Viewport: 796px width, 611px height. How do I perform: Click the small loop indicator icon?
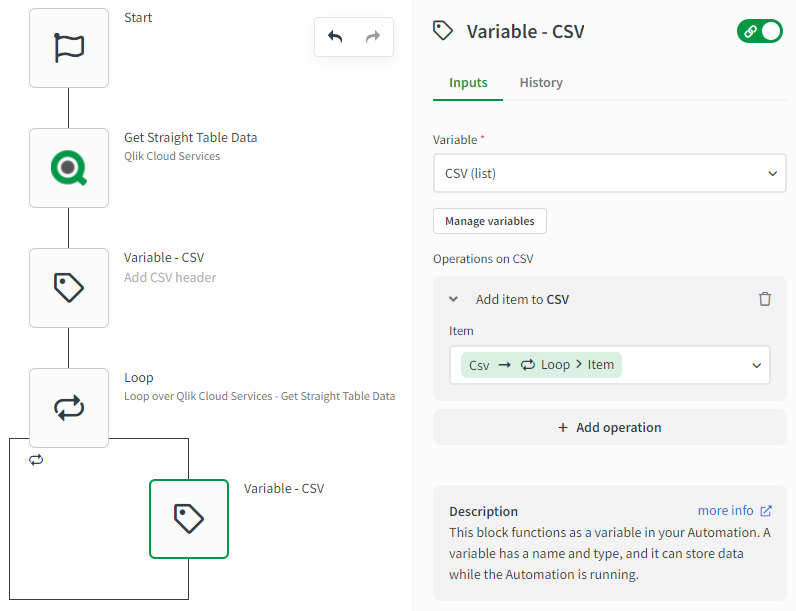pyautogui.click(x=37, y=460)
